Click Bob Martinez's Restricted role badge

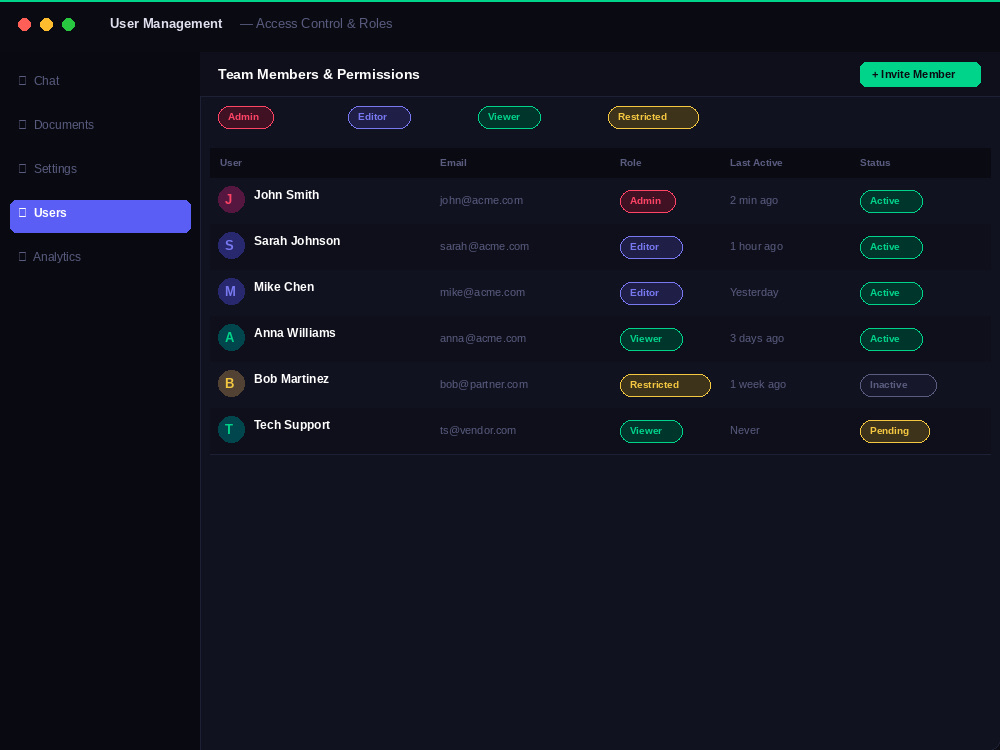(x=665, y=385)
